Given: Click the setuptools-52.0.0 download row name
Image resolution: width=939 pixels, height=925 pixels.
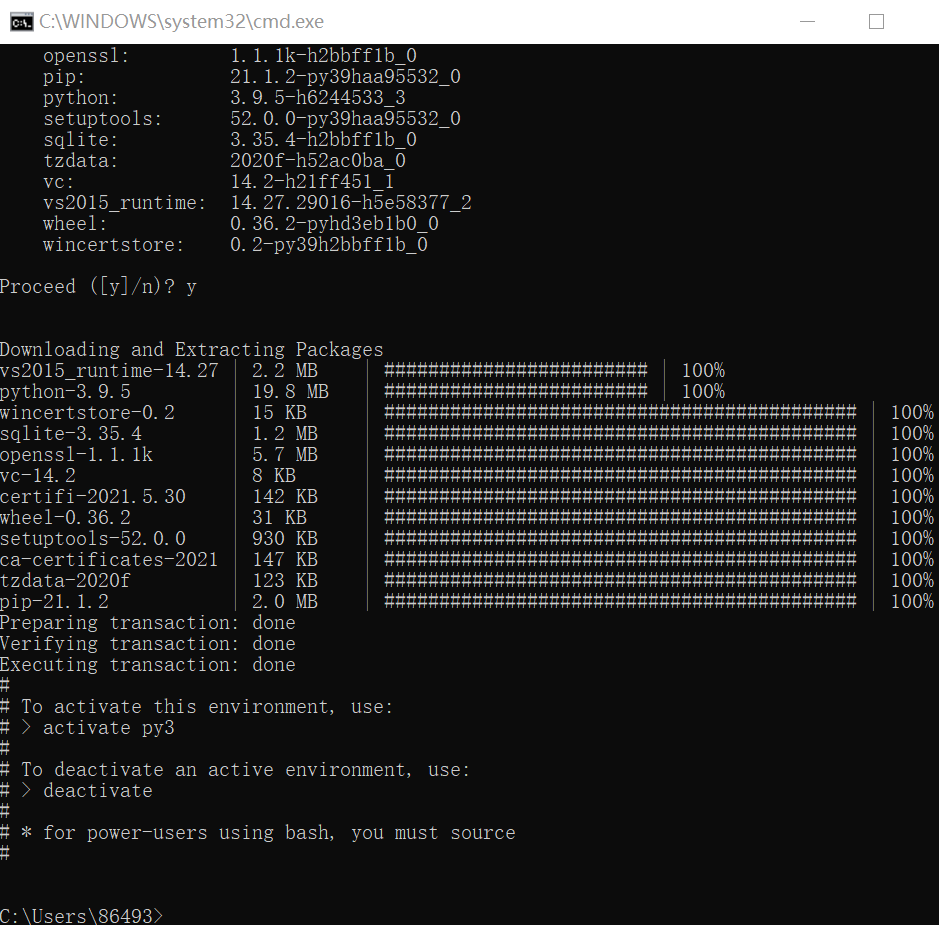Looking at the screenshot, I should [93, 538].
